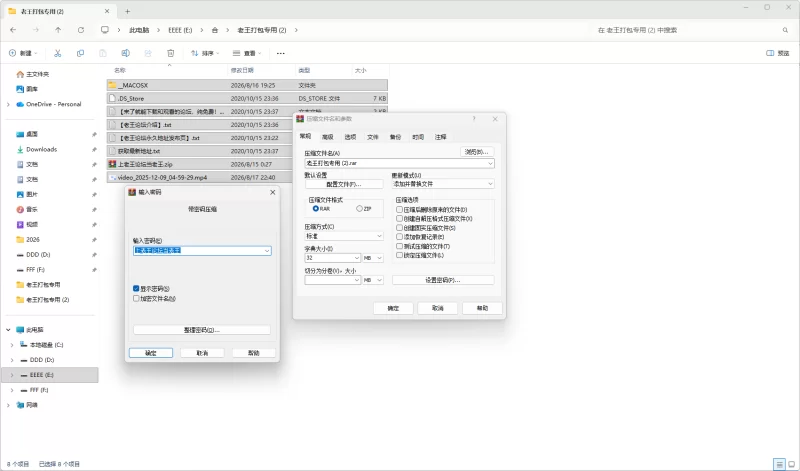Click the question mark in archive dialog
This screenshot has height=471, width=800.
pyautogui.click(x=474, y=119)
